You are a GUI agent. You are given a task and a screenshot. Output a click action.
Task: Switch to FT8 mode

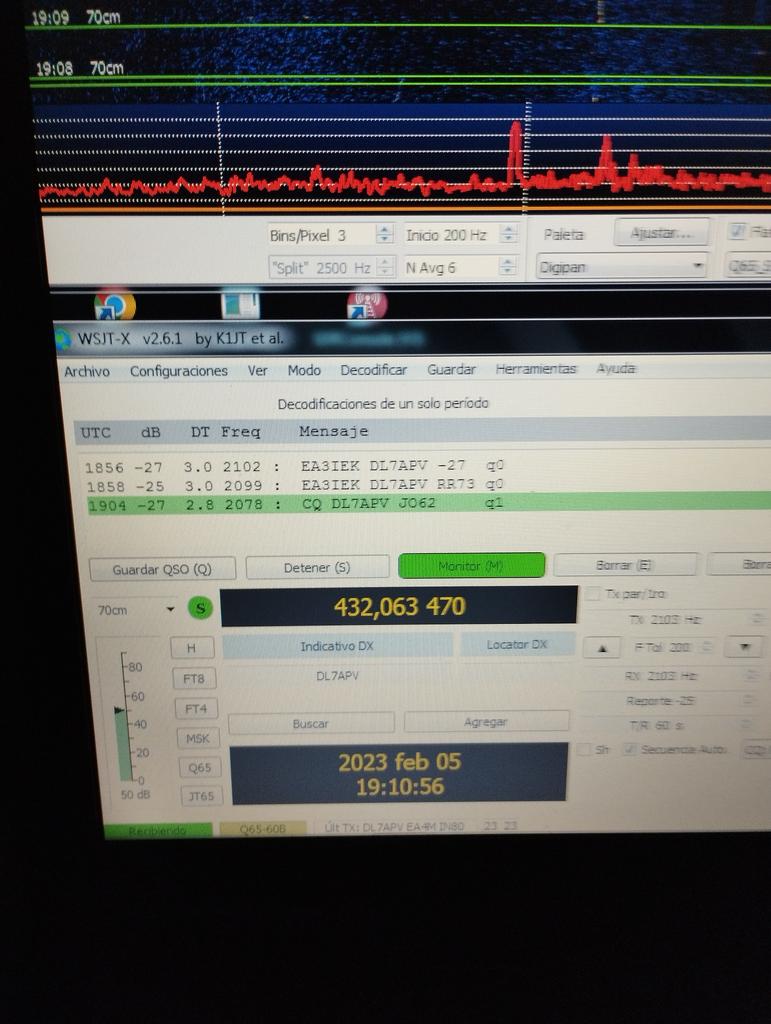(195, 679)
